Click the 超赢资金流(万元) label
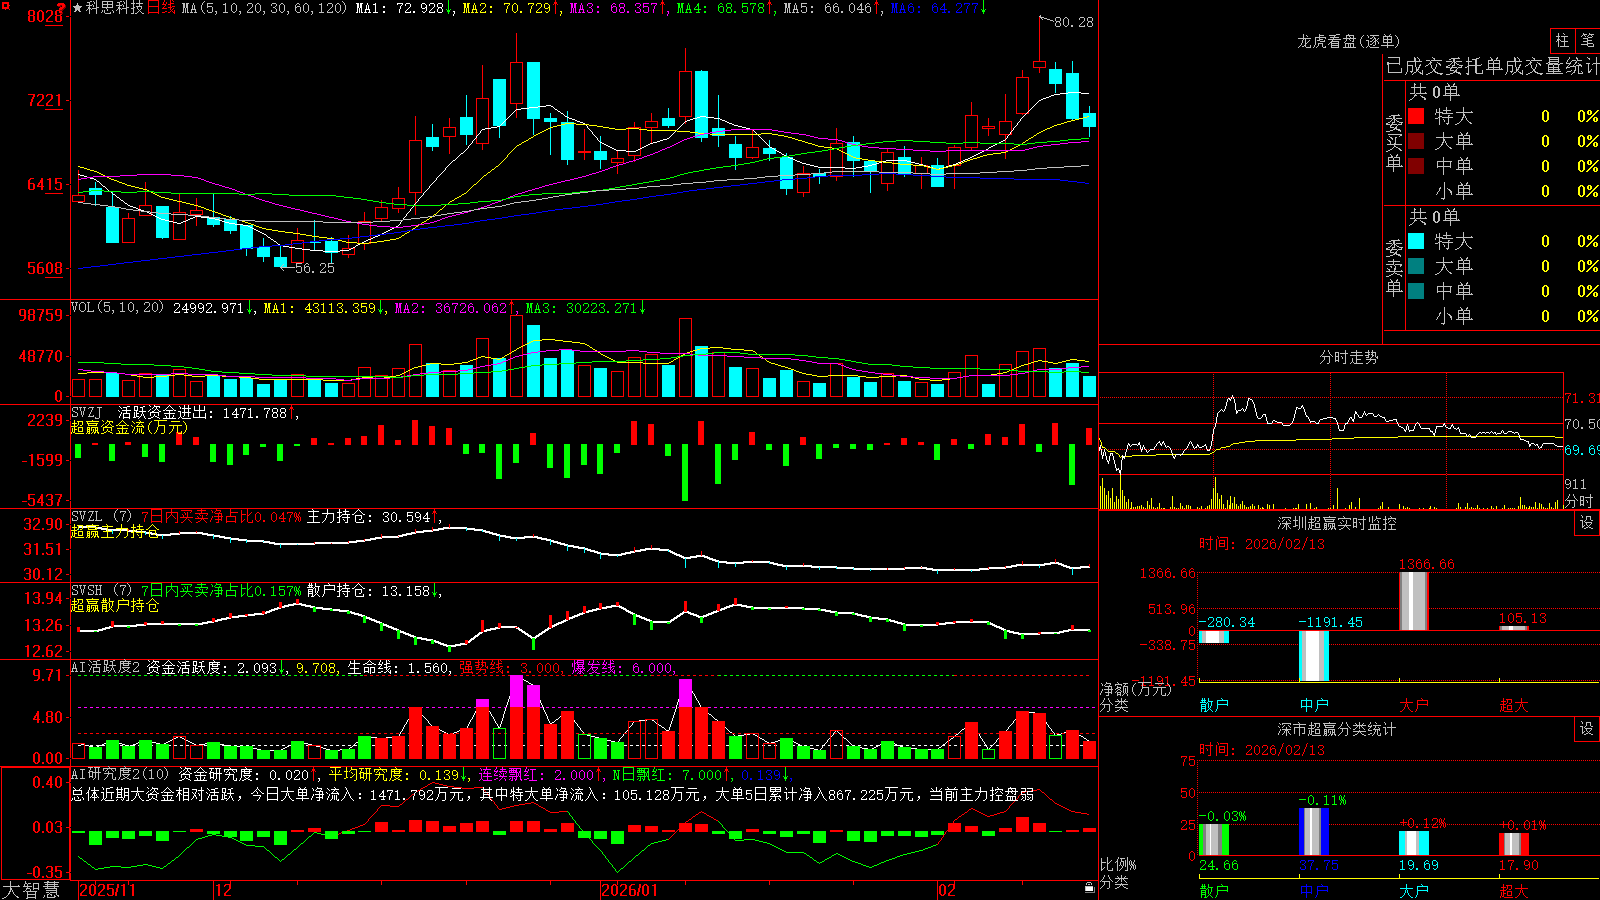1600x900 pixels. (129, 427)
